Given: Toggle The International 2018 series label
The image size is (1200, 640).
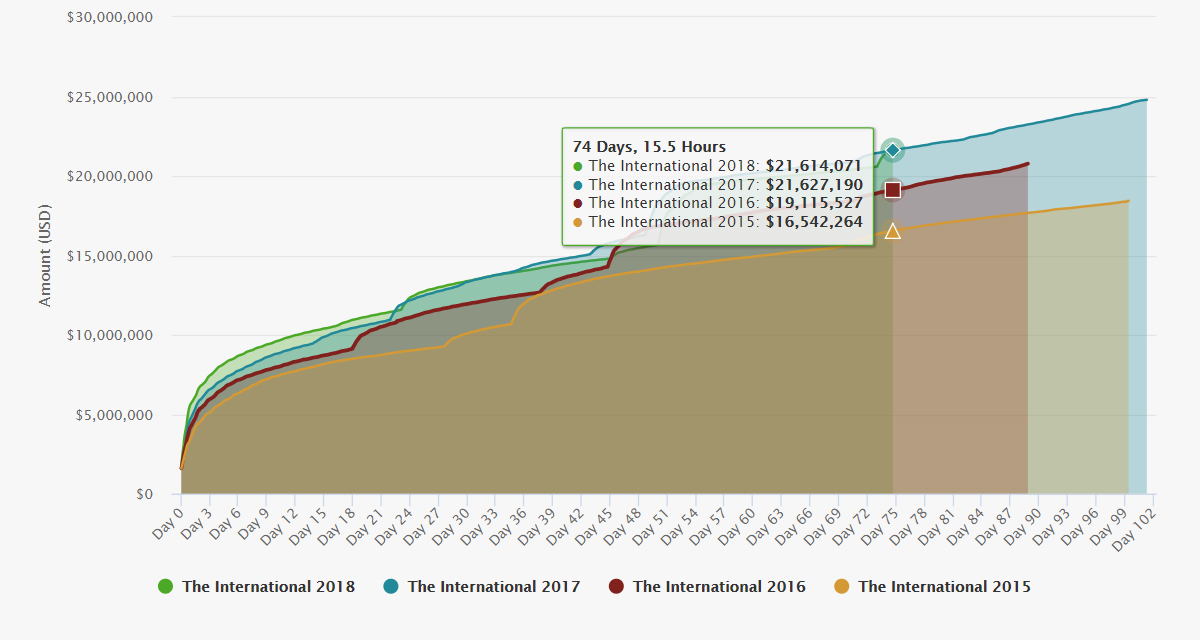Looking at the screenshot, I should 268,587.
